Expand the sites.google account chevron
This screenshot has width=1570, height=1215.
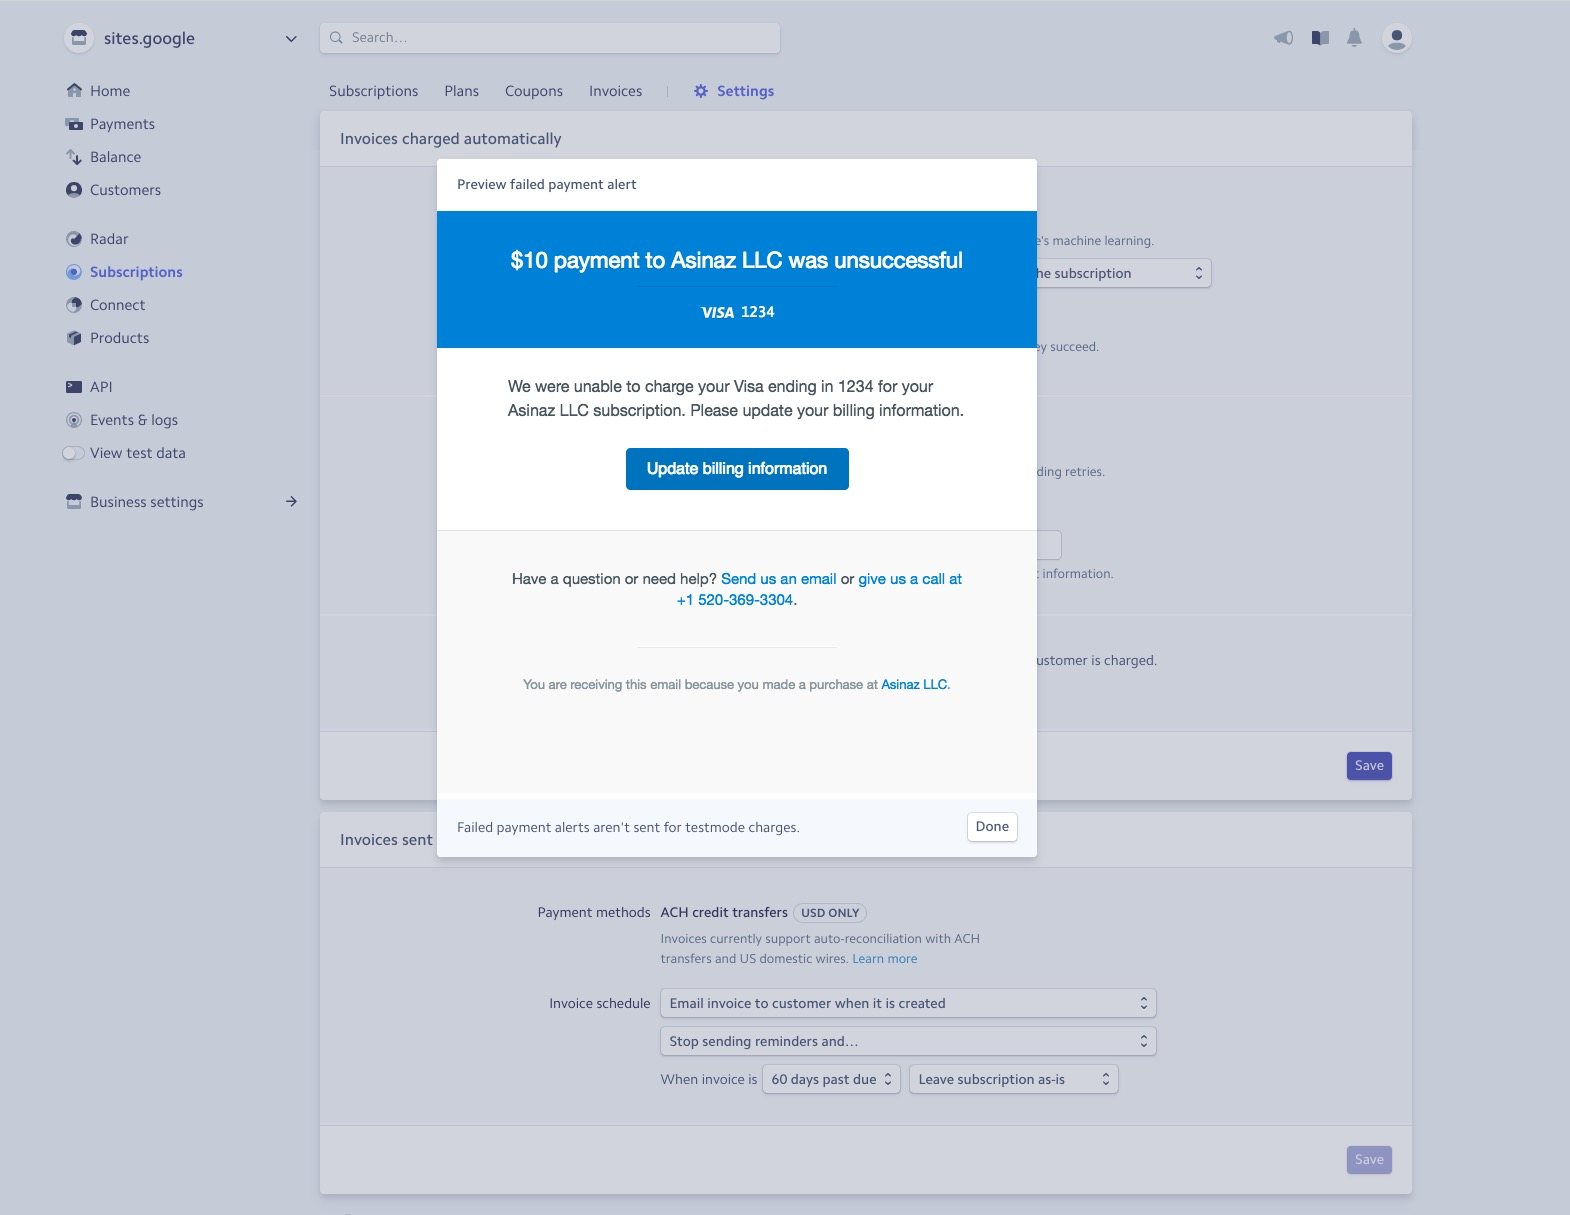[x=291, y=39]
